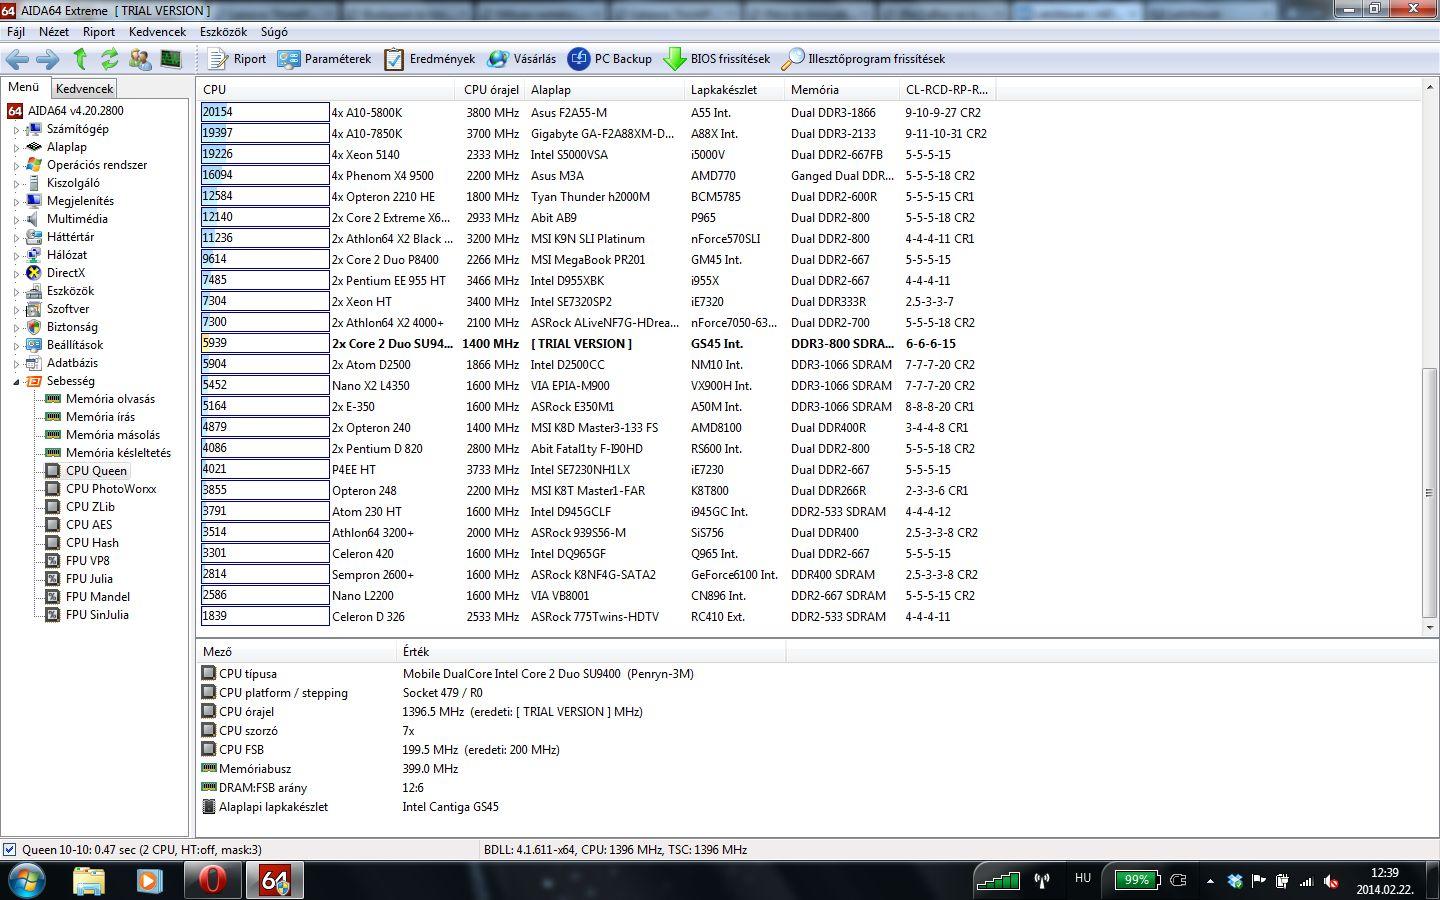
Task: Open Opera browser from taskbar
Action: click(x=212, y=881)
